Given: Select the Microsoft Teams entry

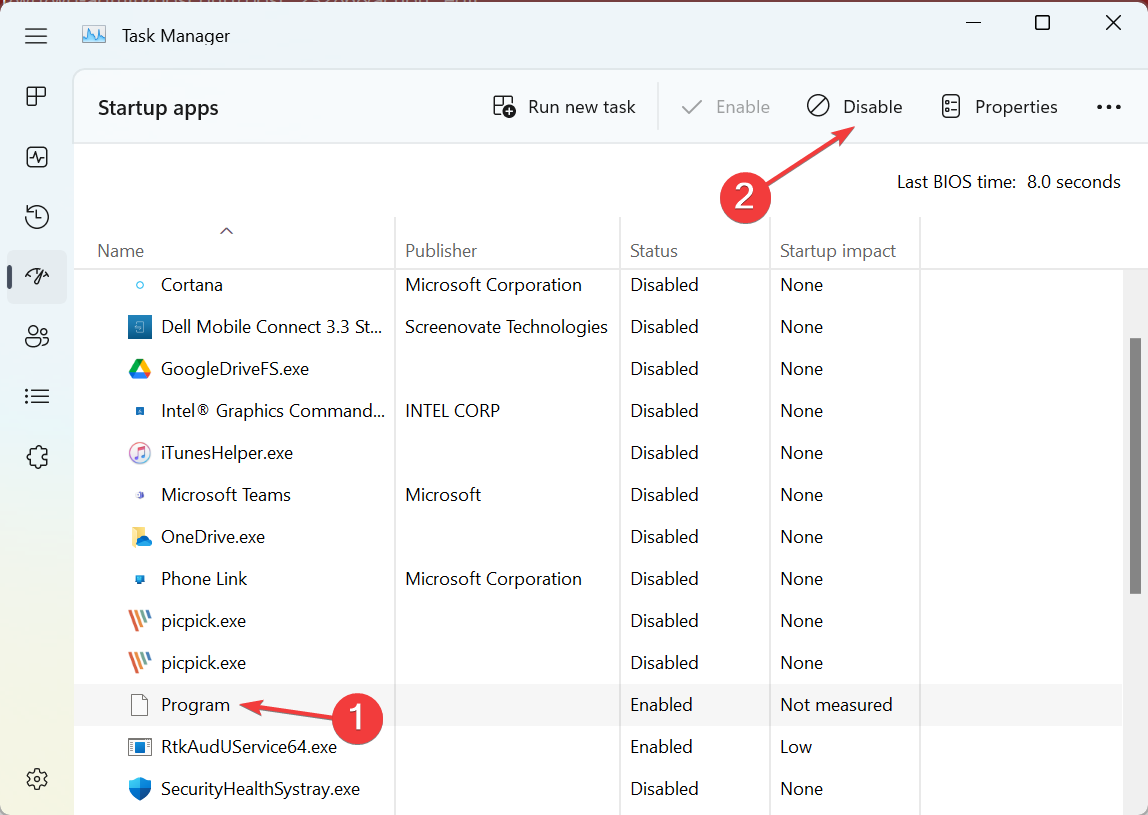Looking at the screenshot, I should [x=226, y=495].
